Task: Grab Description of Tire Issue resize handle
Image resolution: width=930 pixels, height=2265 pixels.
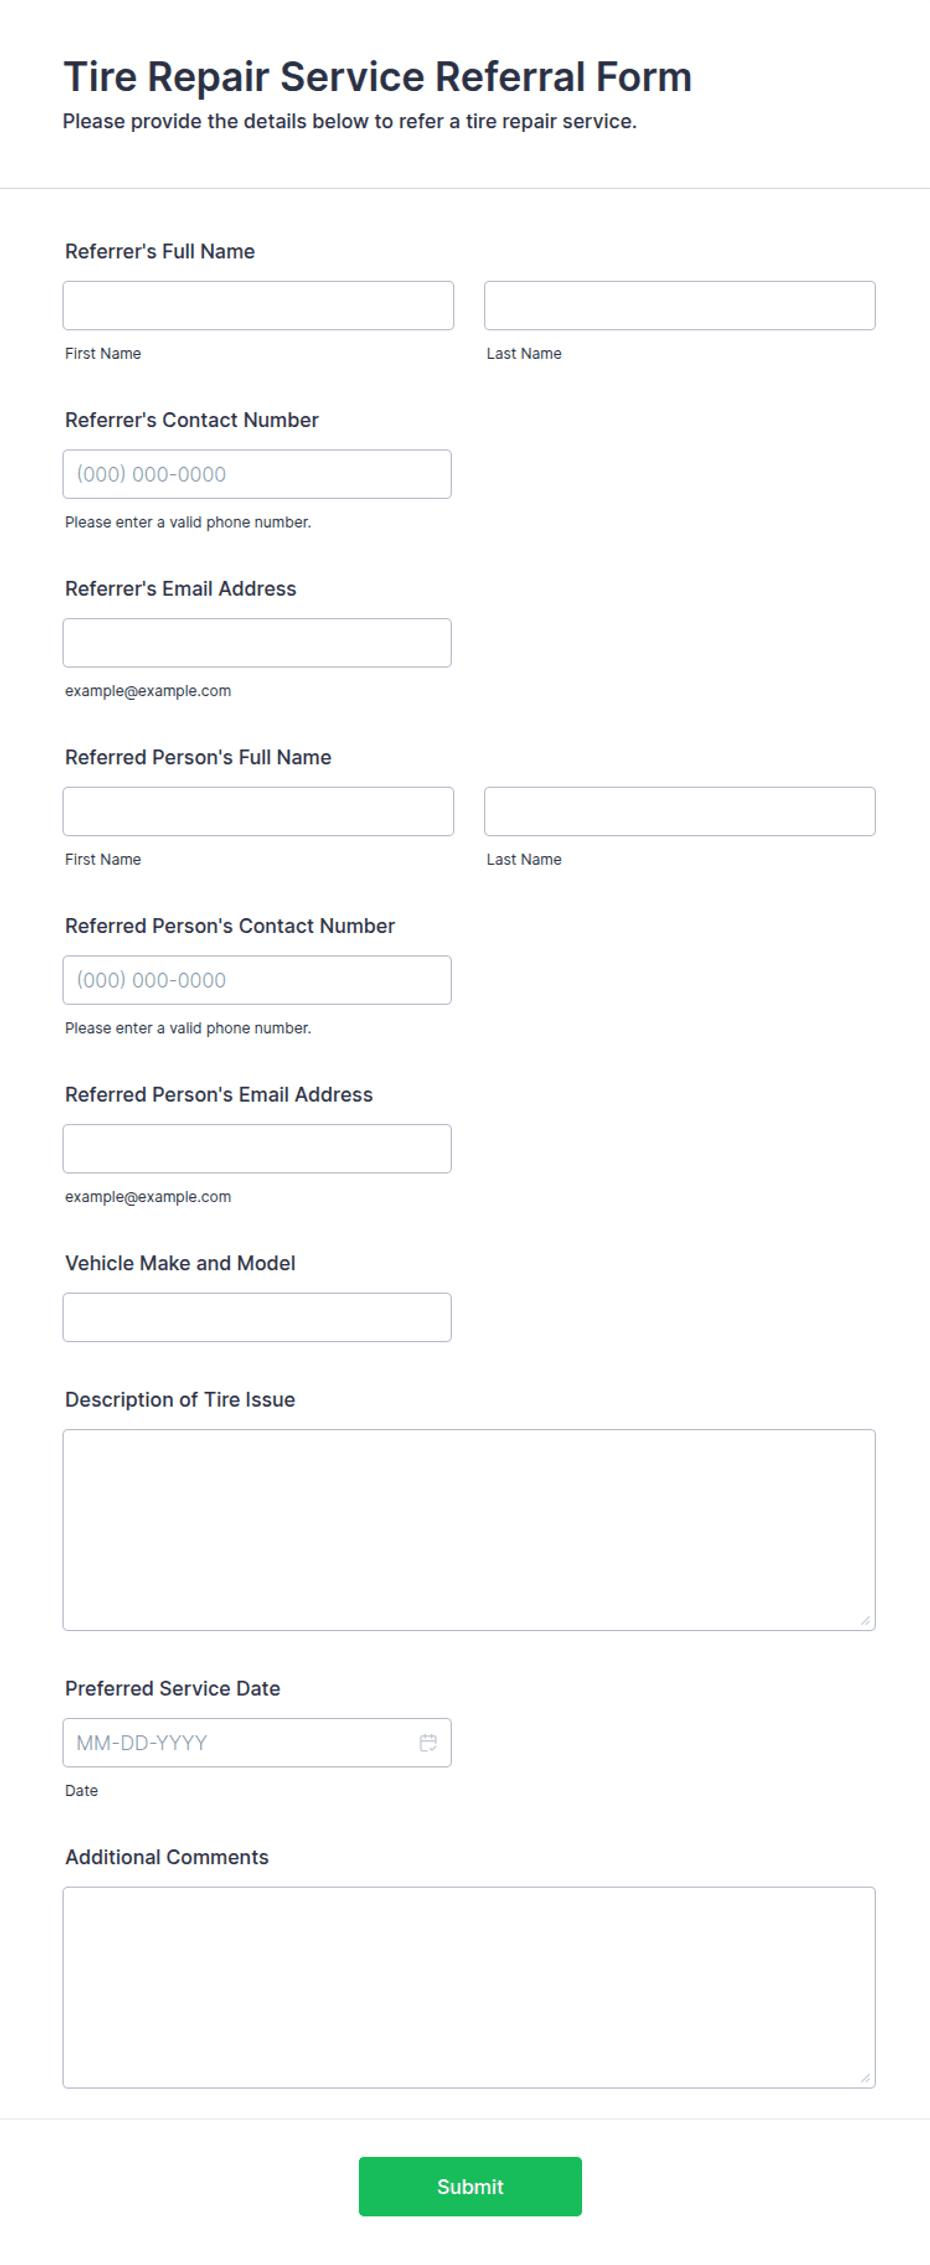Action: (865, 1620)
